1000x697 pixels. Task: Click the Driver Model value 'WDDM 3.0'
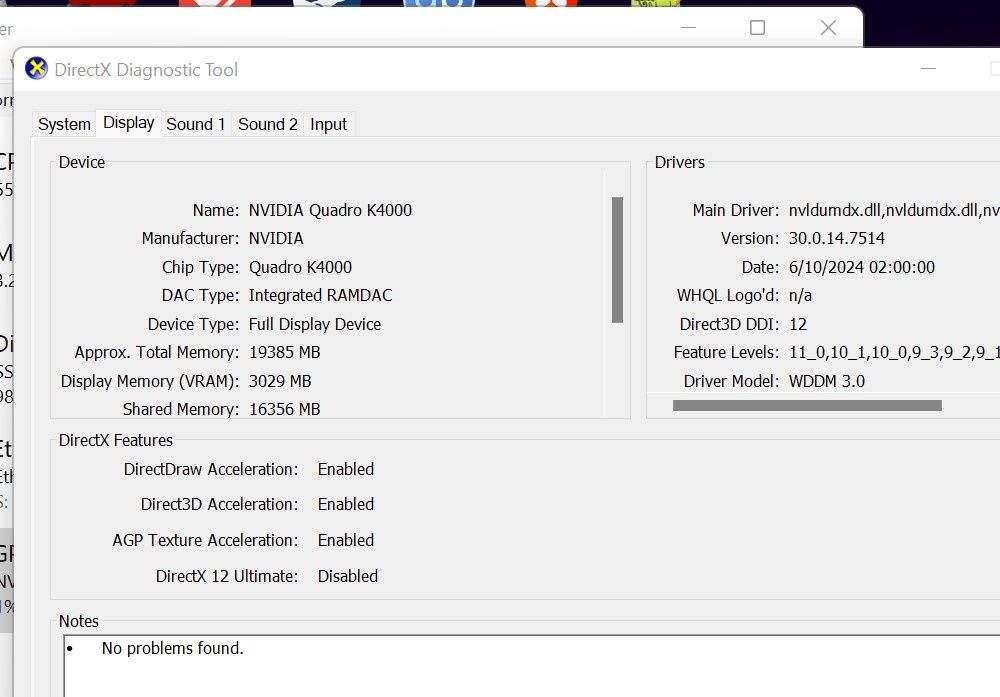[827, 381]
